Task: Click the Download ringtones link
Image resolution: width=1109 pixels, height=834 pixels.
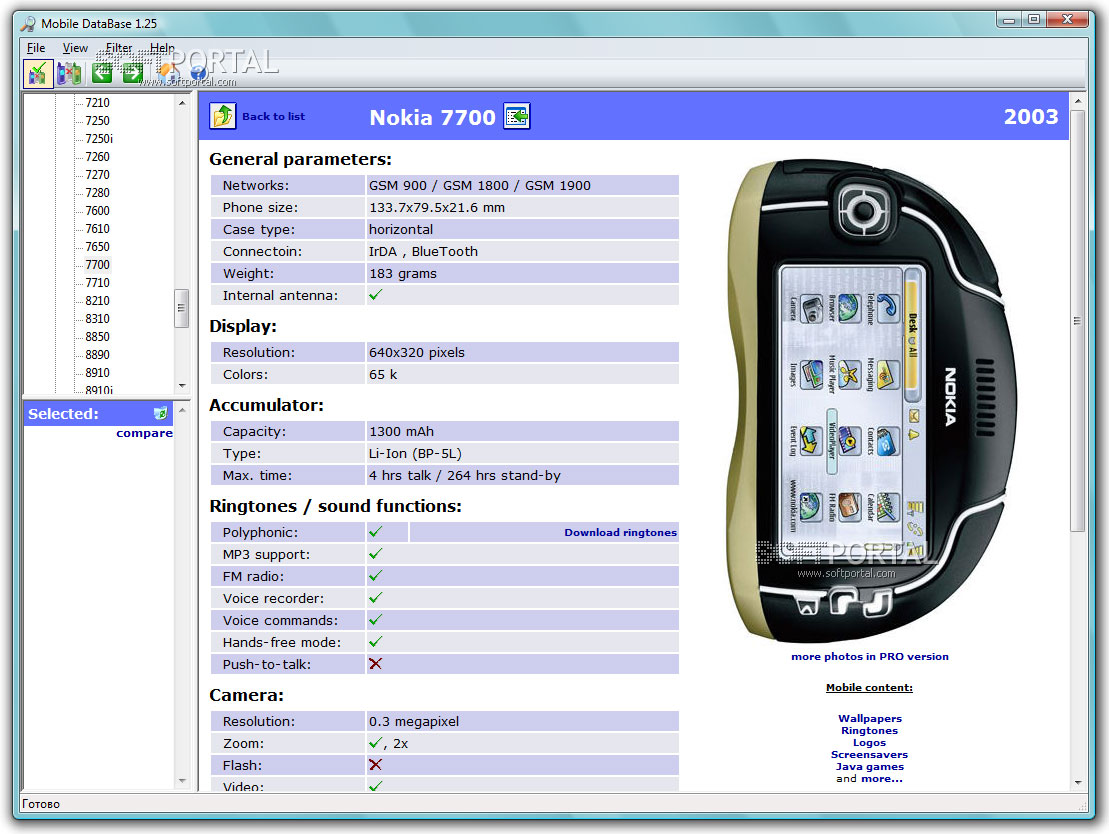Action: point(620,532)
